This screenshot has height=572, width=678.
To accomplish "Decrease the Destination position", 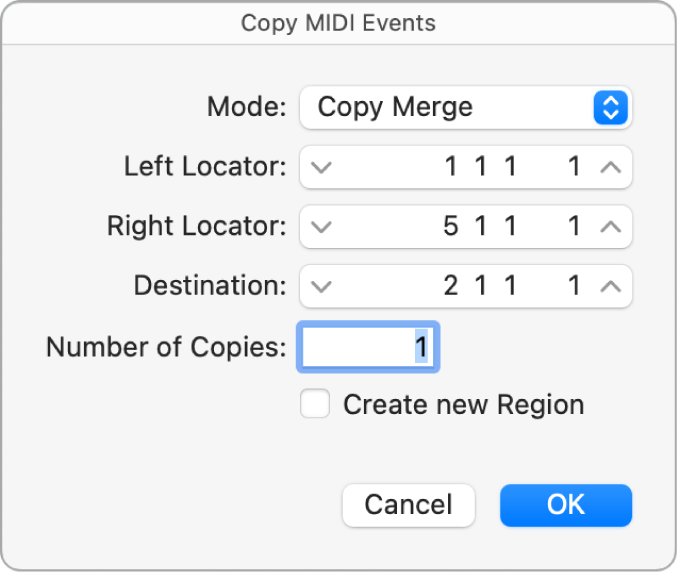I will (x=320, y=287).
